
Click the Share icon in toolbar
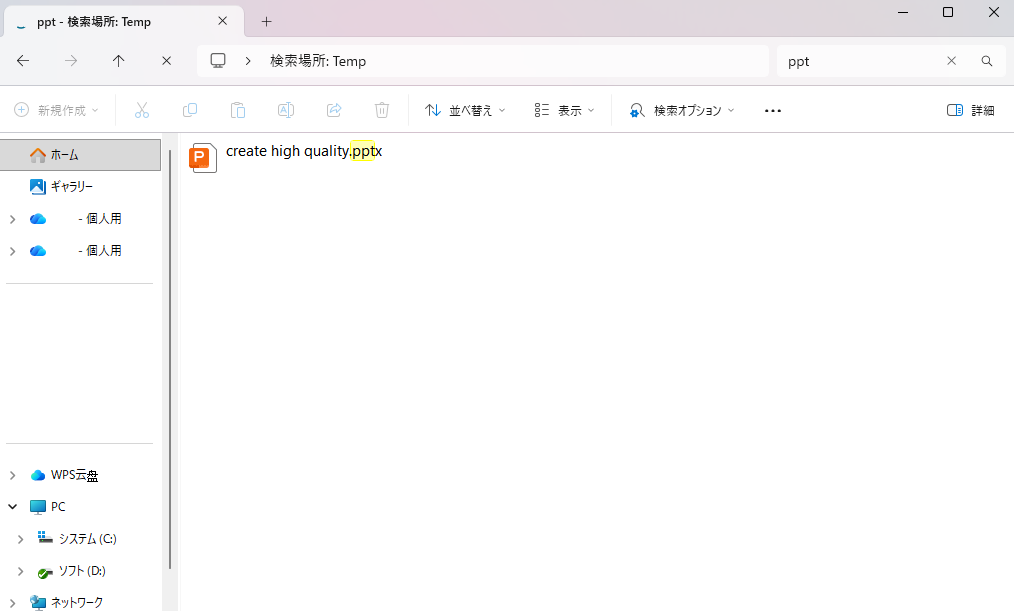tap(334, 110)
